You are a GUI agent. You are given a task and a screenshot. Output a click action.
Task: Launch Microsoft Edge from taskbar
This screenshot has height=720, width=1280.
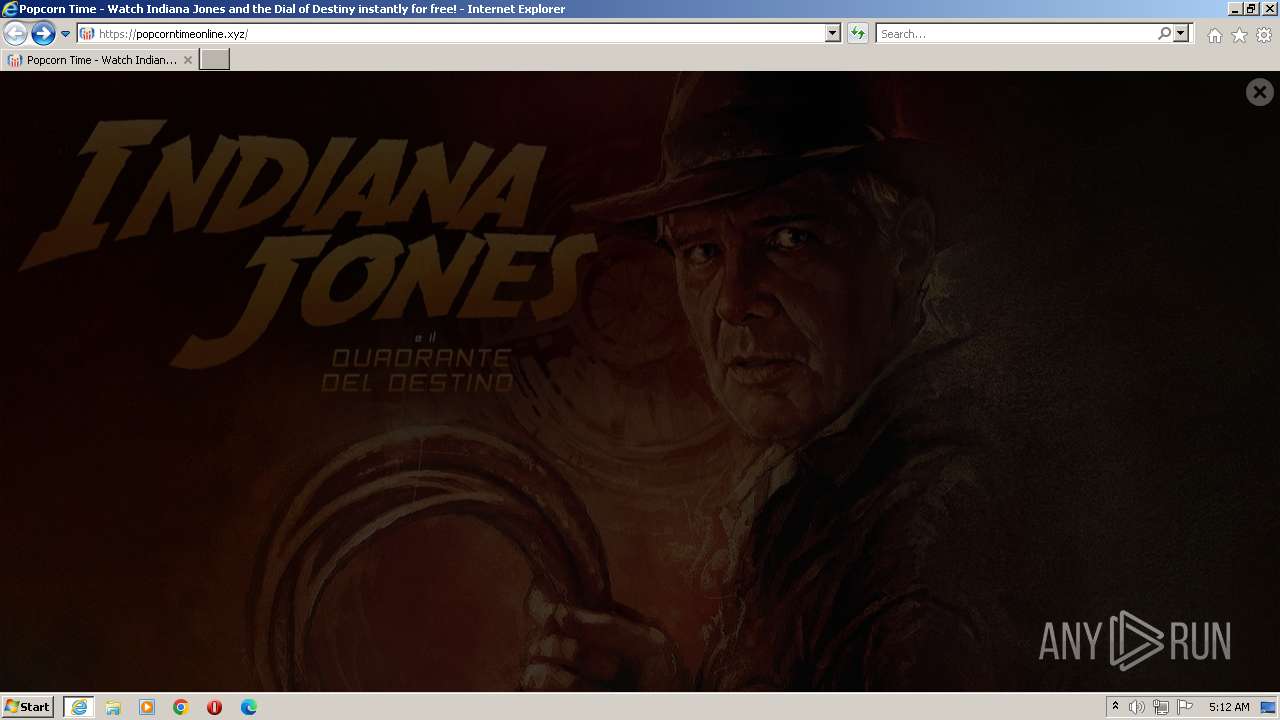[x=249, y=707]
